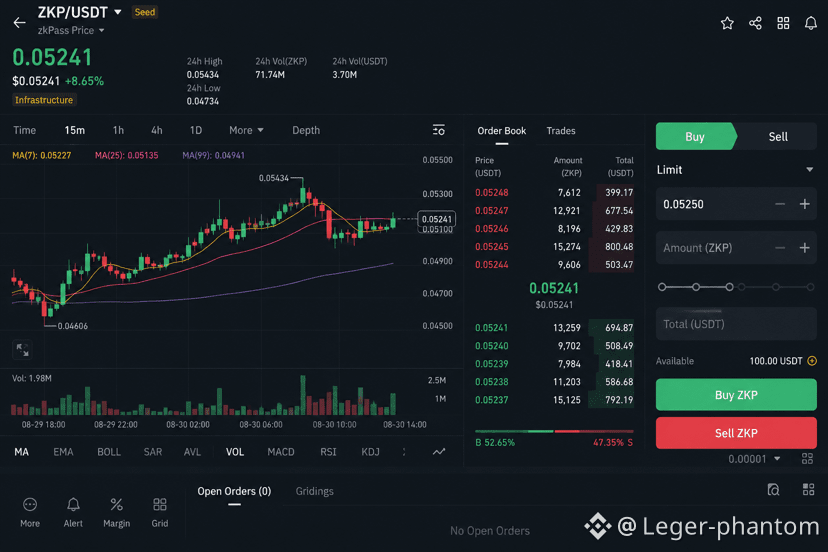Set amount slider to 75% node
Screen dimensions: 828x552
pyautogui.click(x=776, y=287)
